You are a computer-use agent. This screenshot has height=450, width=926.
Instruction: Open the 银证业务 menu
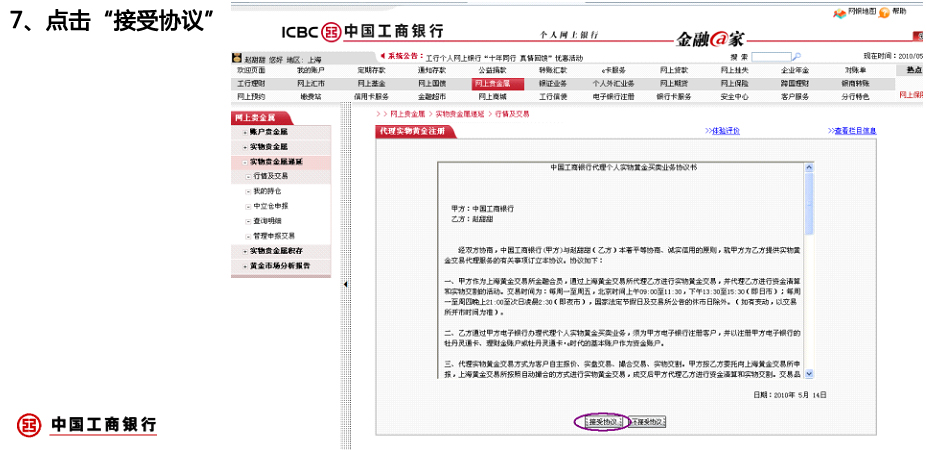pyautogui.click(x=552, y=83)
